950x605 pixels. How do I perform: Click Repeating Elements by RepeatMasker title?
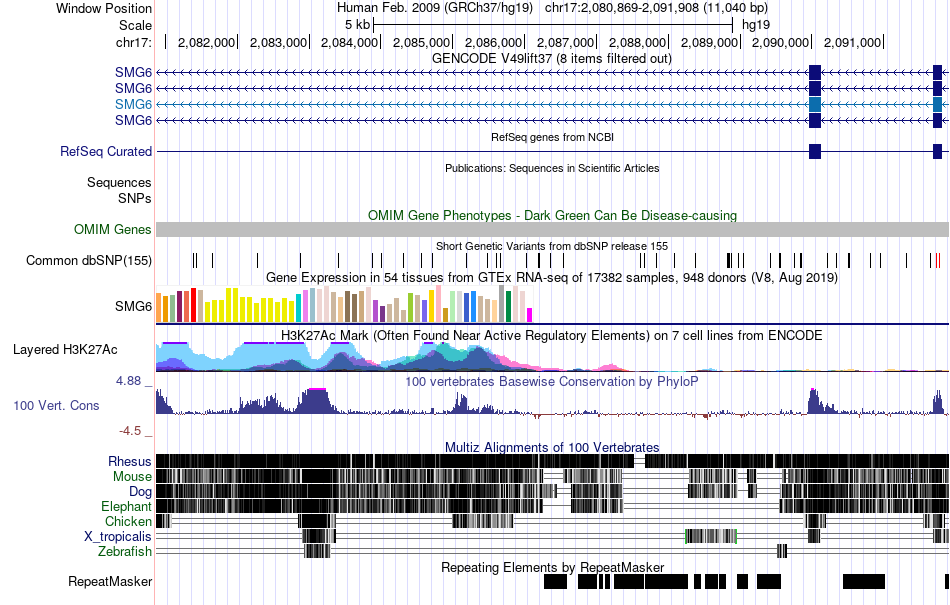coord(553,567)
